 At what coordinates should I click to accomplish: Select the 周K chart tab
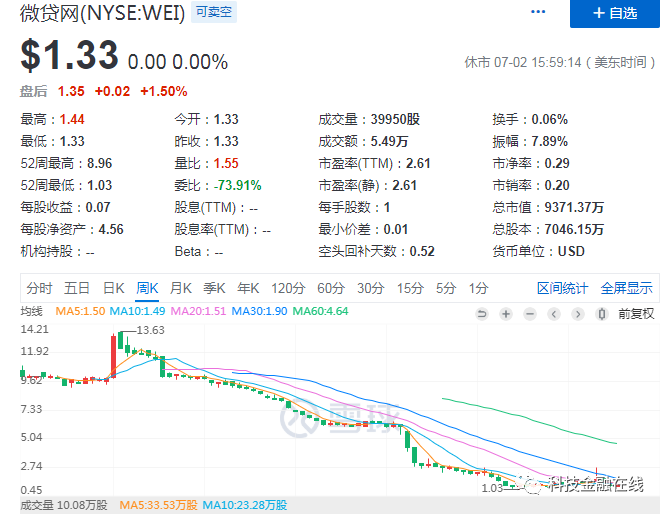pyautogui.click(x=147, y=288)
